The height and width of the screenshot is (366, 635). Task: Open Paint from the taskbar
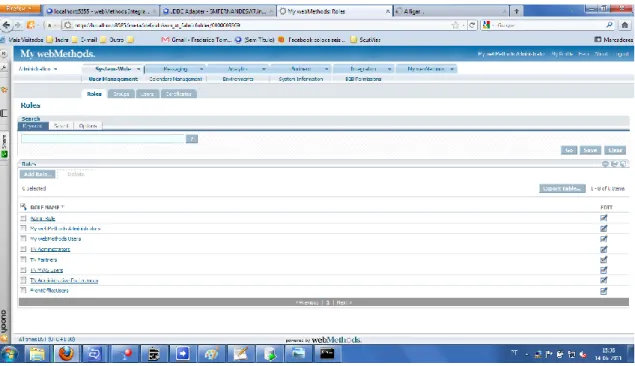[211, 354]
